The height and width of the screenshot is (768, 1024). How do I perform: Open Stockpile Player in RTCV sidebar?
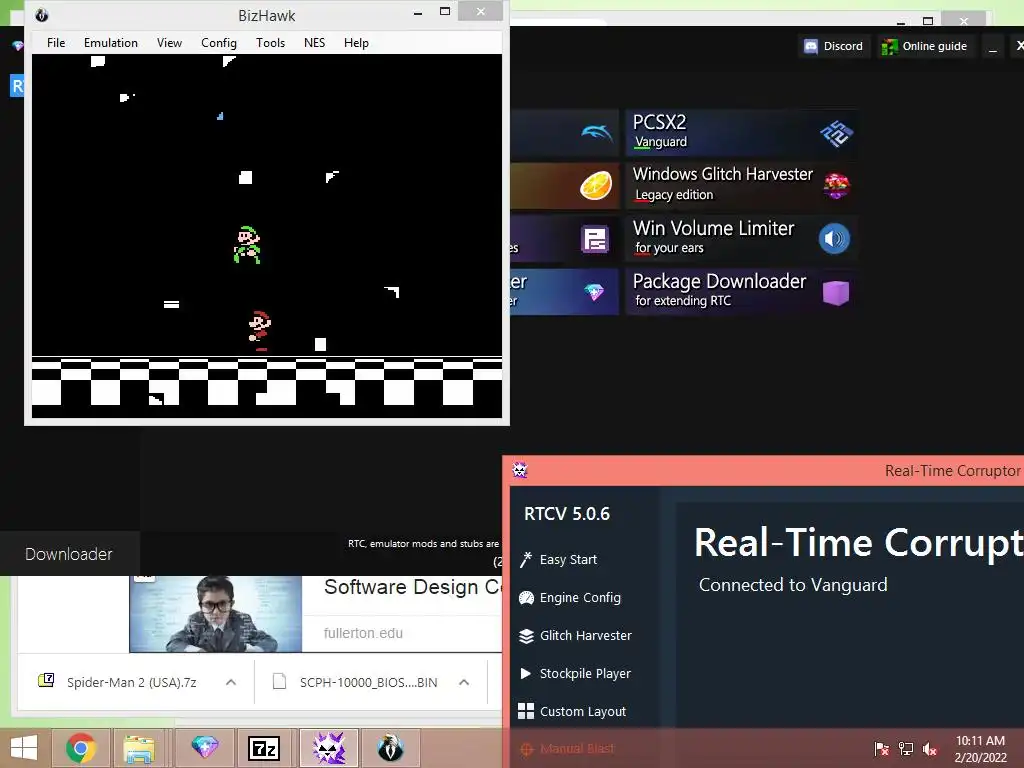pos(585,673)
